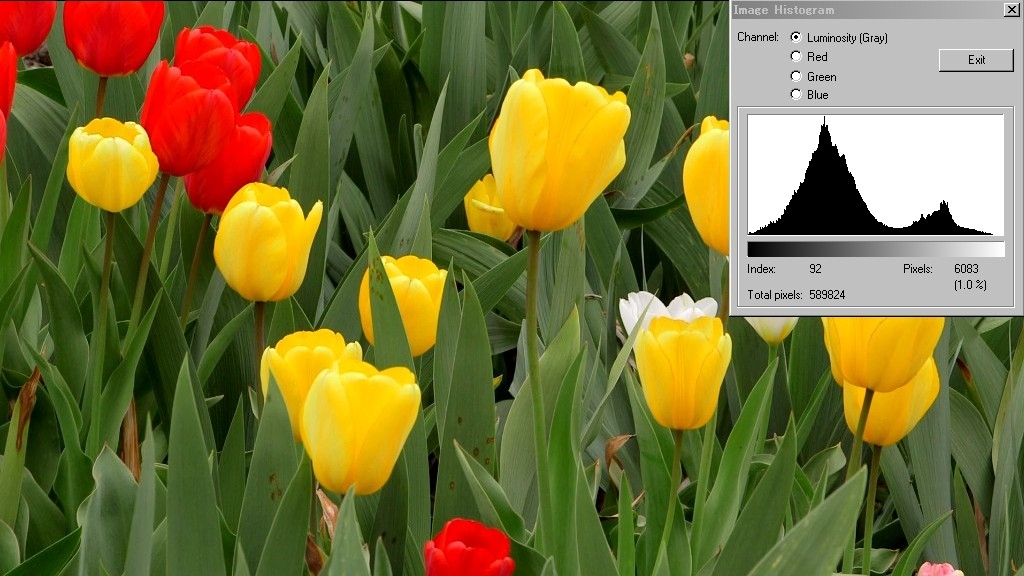Select the Luminosity (Gray) channel radio button

click(795, 37)
